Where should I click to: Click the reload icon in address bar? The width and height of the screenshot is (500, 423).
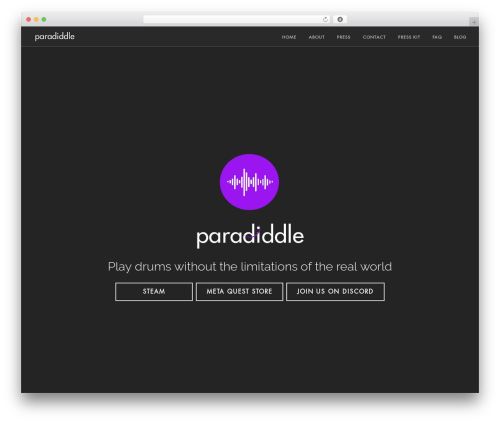[x=325, y=19]
